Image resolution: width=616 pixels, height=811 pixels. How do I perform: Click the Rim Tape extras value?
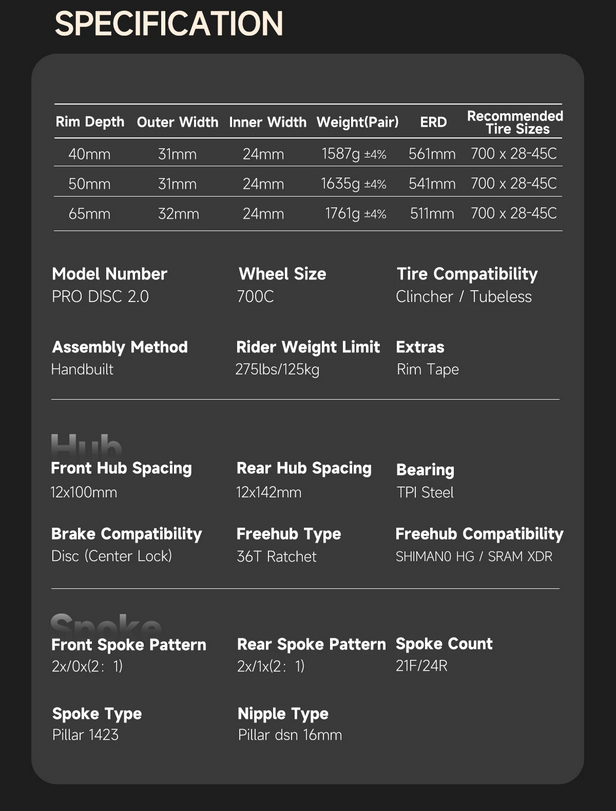coord(428,369)
